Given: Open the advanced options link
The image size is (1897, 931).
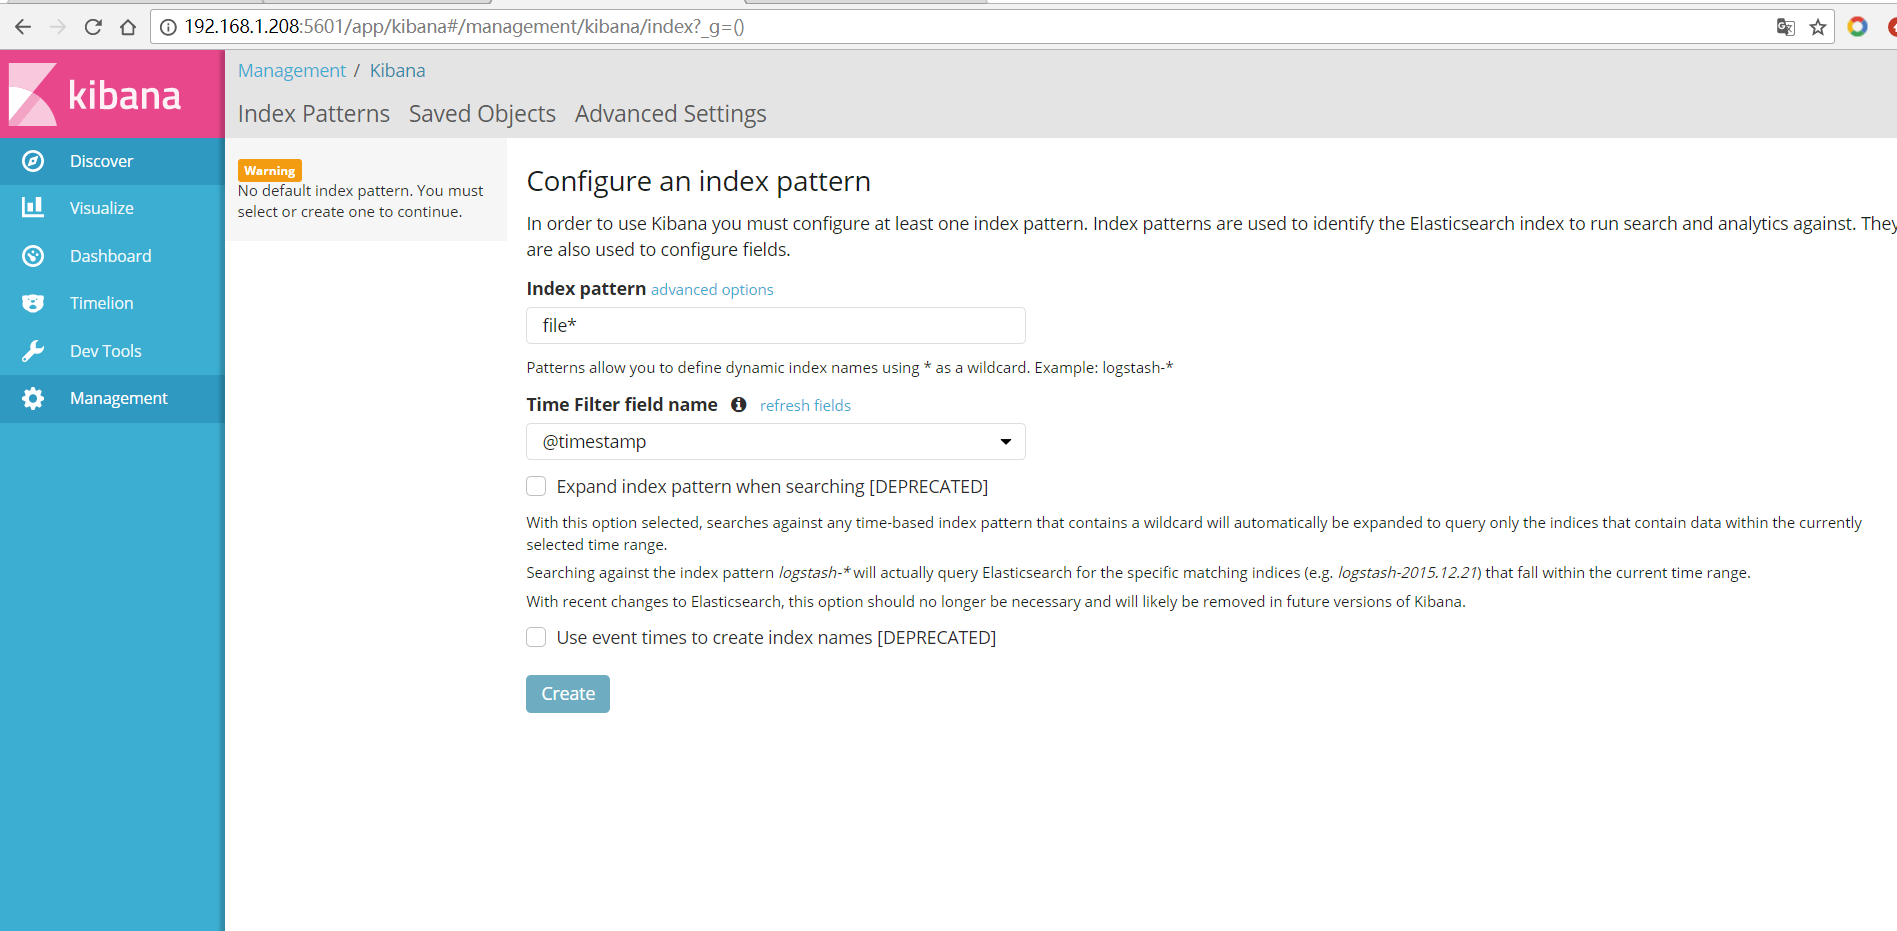Looking at the screenshot, I should click(x=712, y=289).
